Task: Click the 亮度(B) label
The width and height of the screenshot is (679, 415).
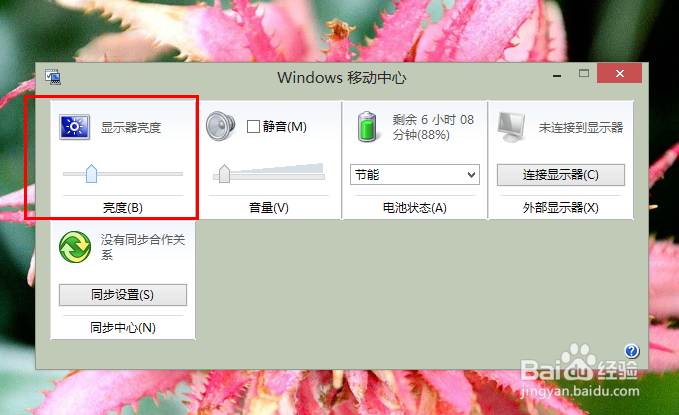Action: click(x=123, y=208)
